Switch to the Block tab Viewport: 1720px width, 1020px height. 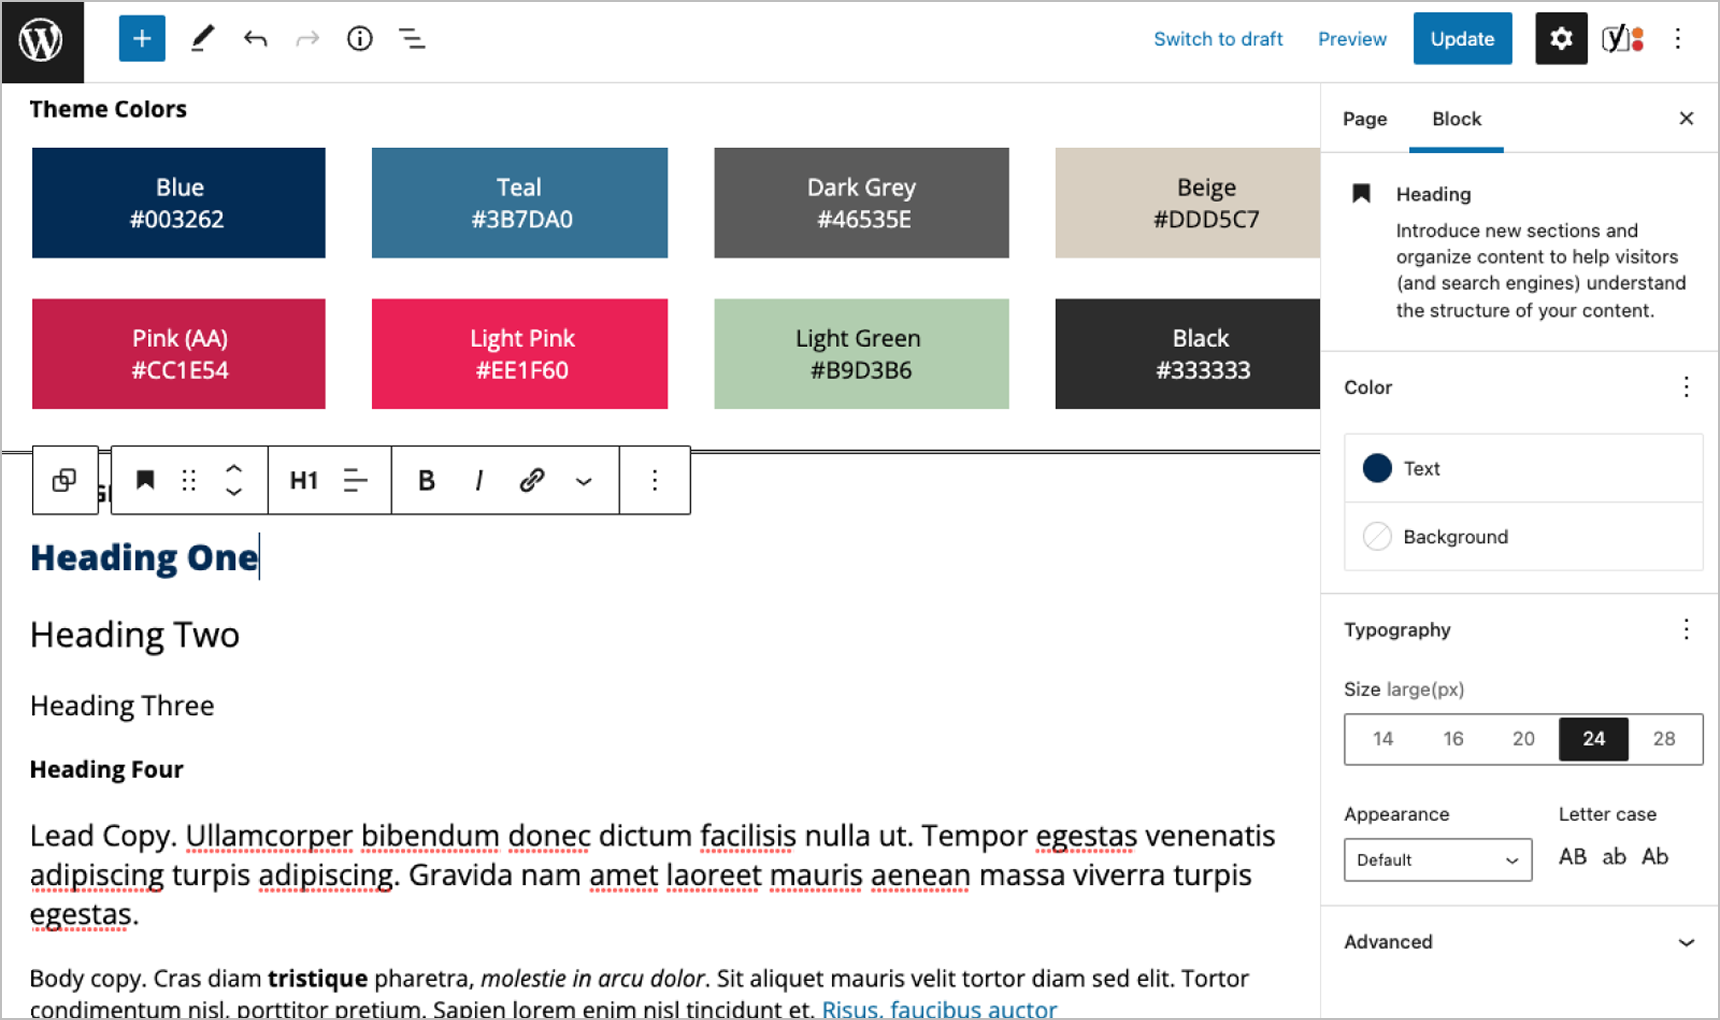pyautogui.click(x=1456, y=119)
